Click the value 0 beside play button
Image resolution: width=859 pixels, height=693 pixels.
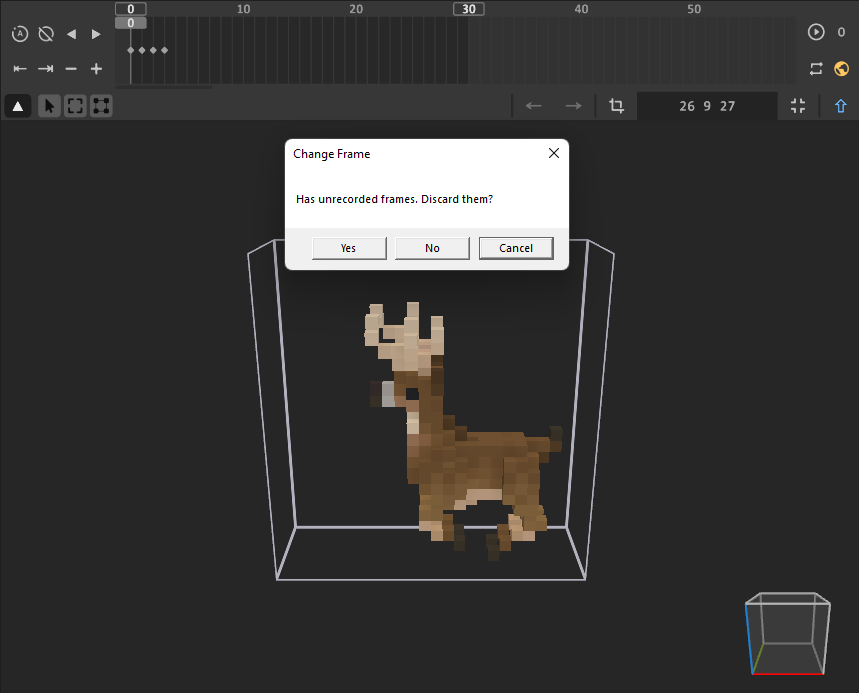(x=841, y=32)
